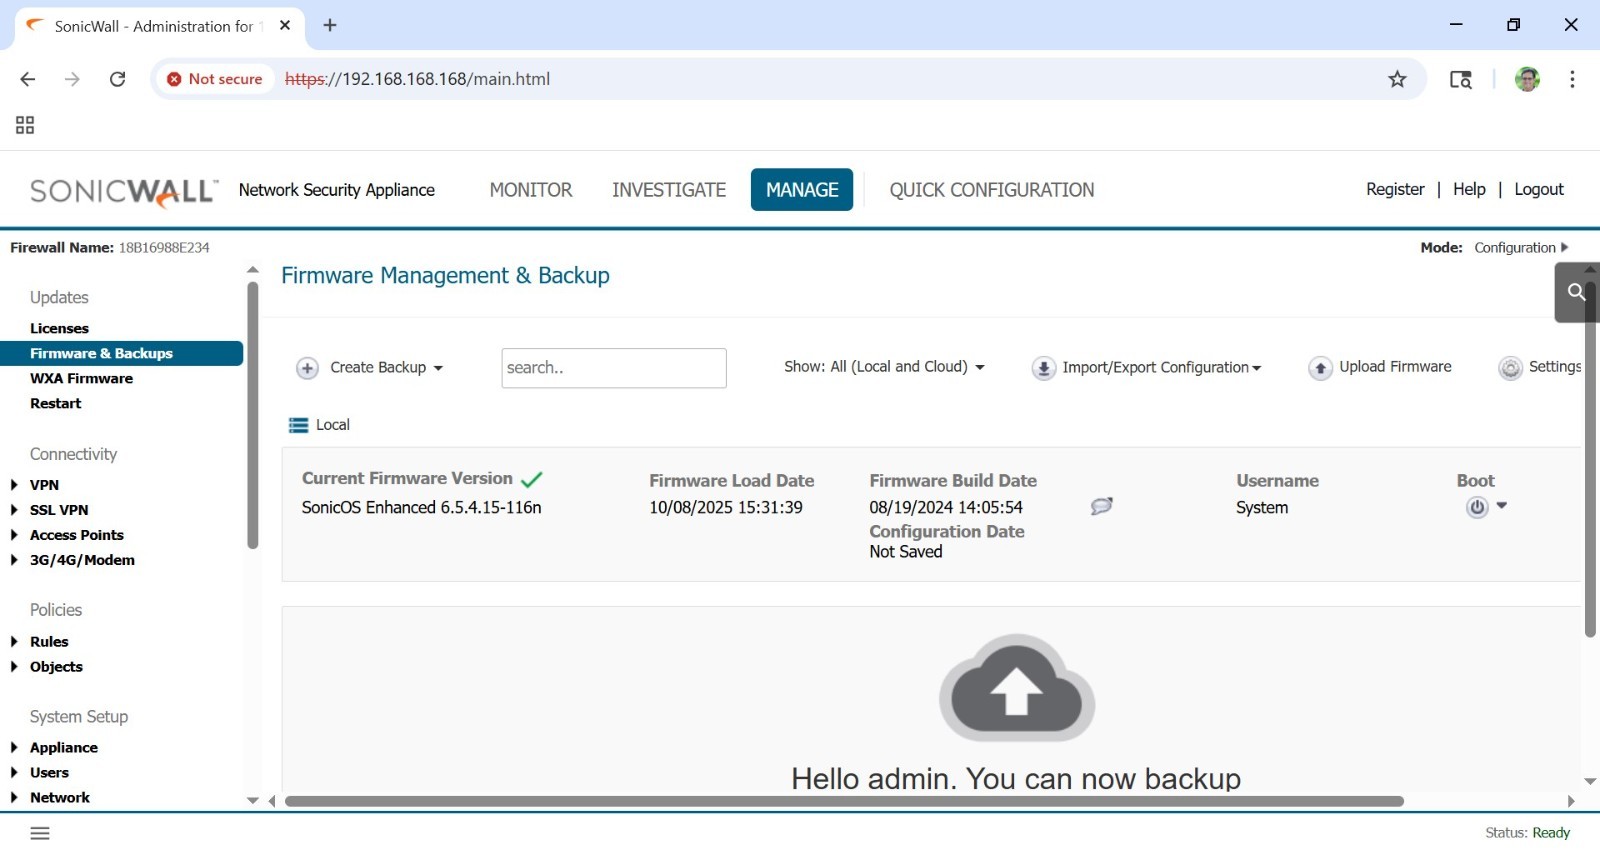Open the browser apps grid shortcut
Screen dimensions: 1600x850
pyautogui.click(x=25, y=125)
